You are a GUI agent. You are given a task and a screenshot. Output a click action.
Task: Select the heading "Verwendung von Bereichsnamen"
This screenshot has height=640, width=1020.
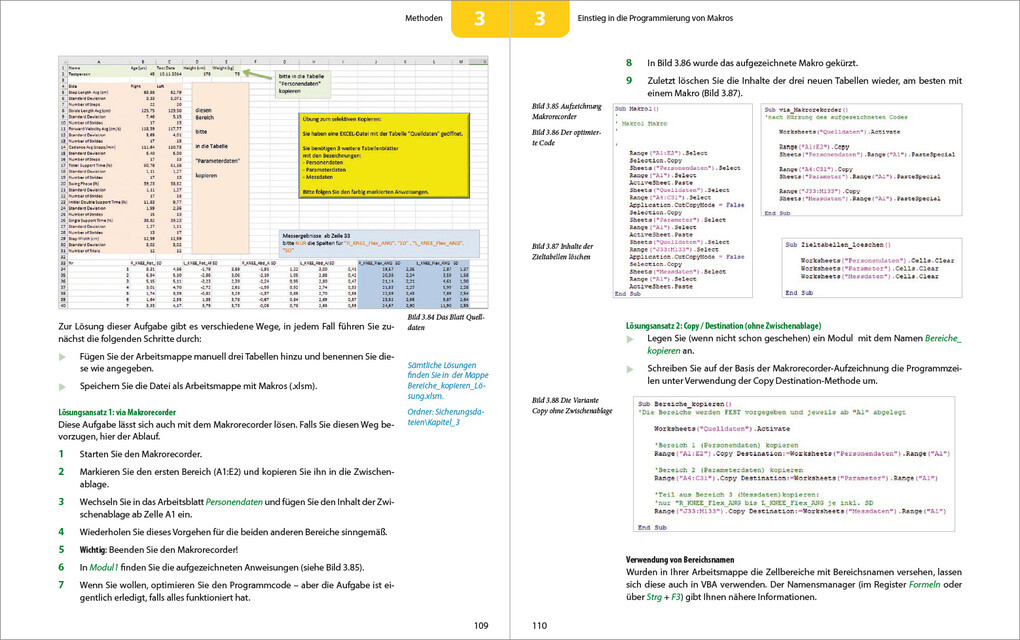pyautogui.click(x=680, y=559)
